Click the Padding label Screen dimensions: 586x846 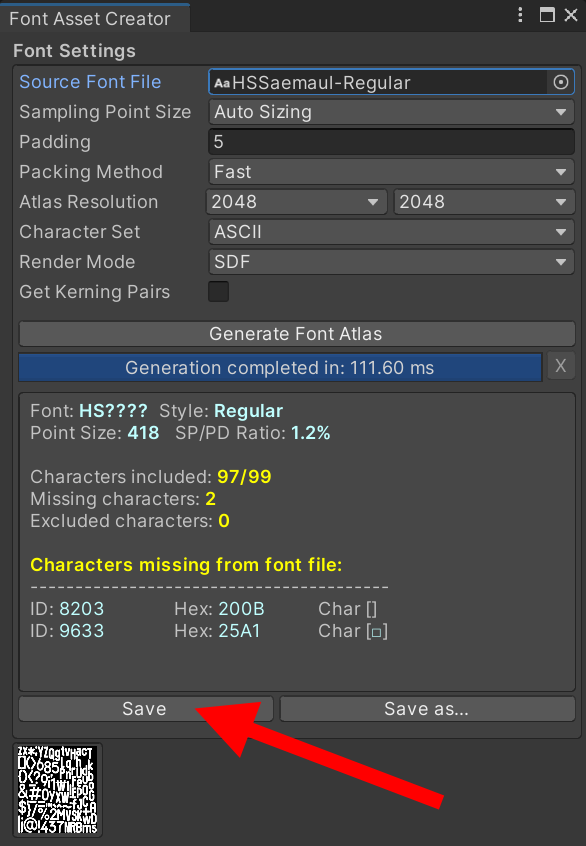coord(55,142)
